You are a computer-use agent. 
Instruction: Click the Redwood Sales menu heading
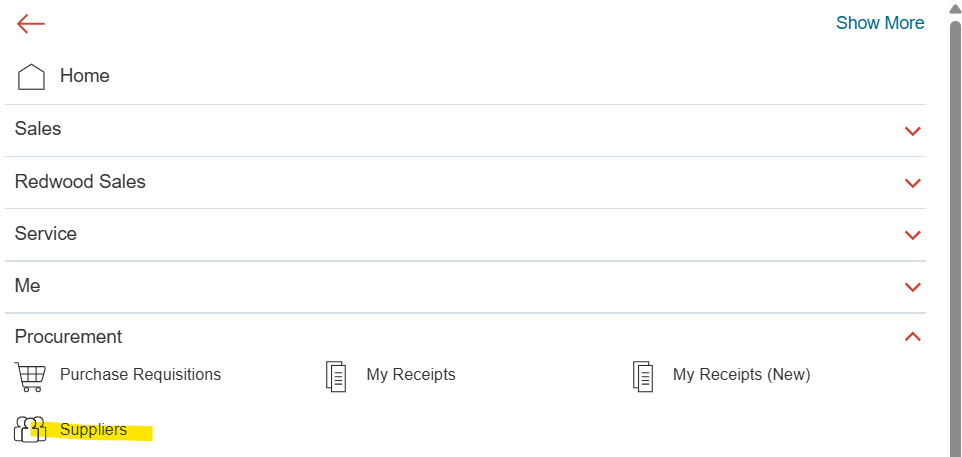click(x=80, y=182)
